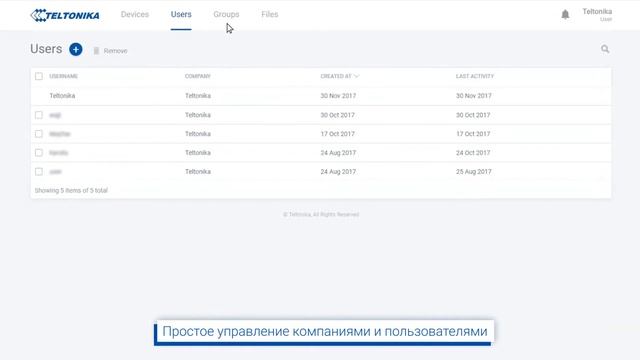Open the Devices tab

point(135,14)
